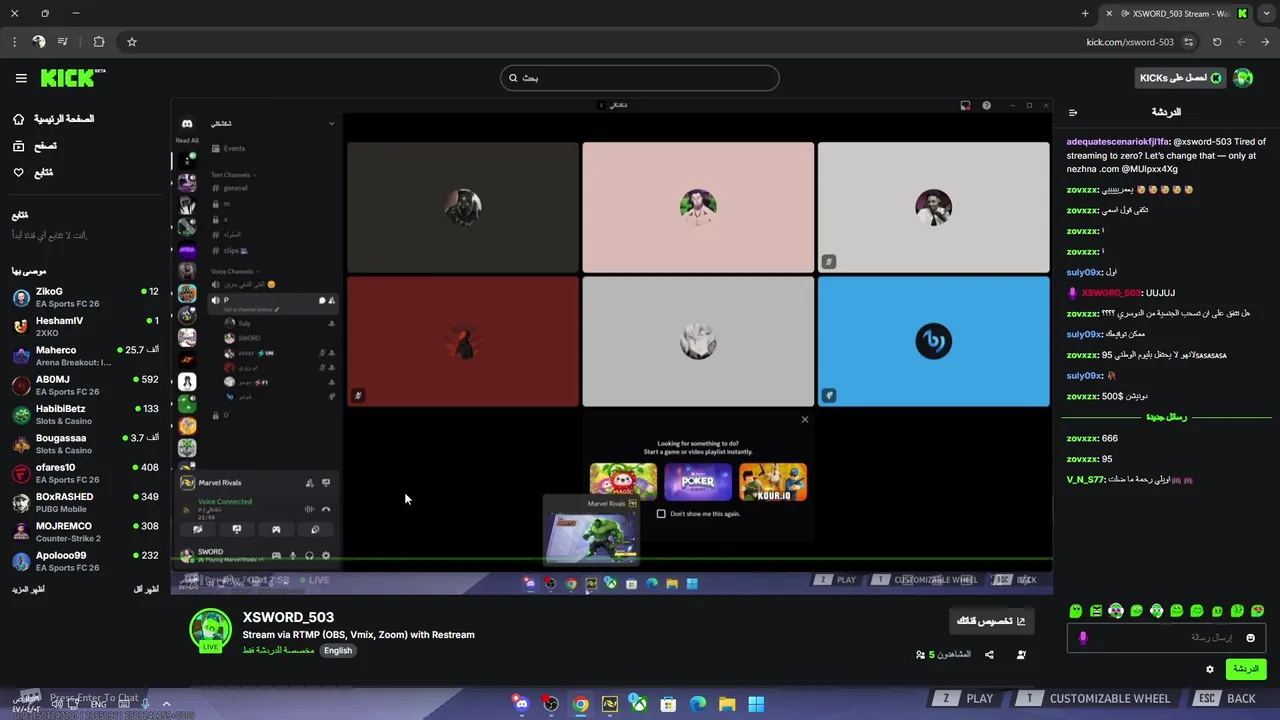
Task: Click the English language tag
Action: (x=338, y=650)
